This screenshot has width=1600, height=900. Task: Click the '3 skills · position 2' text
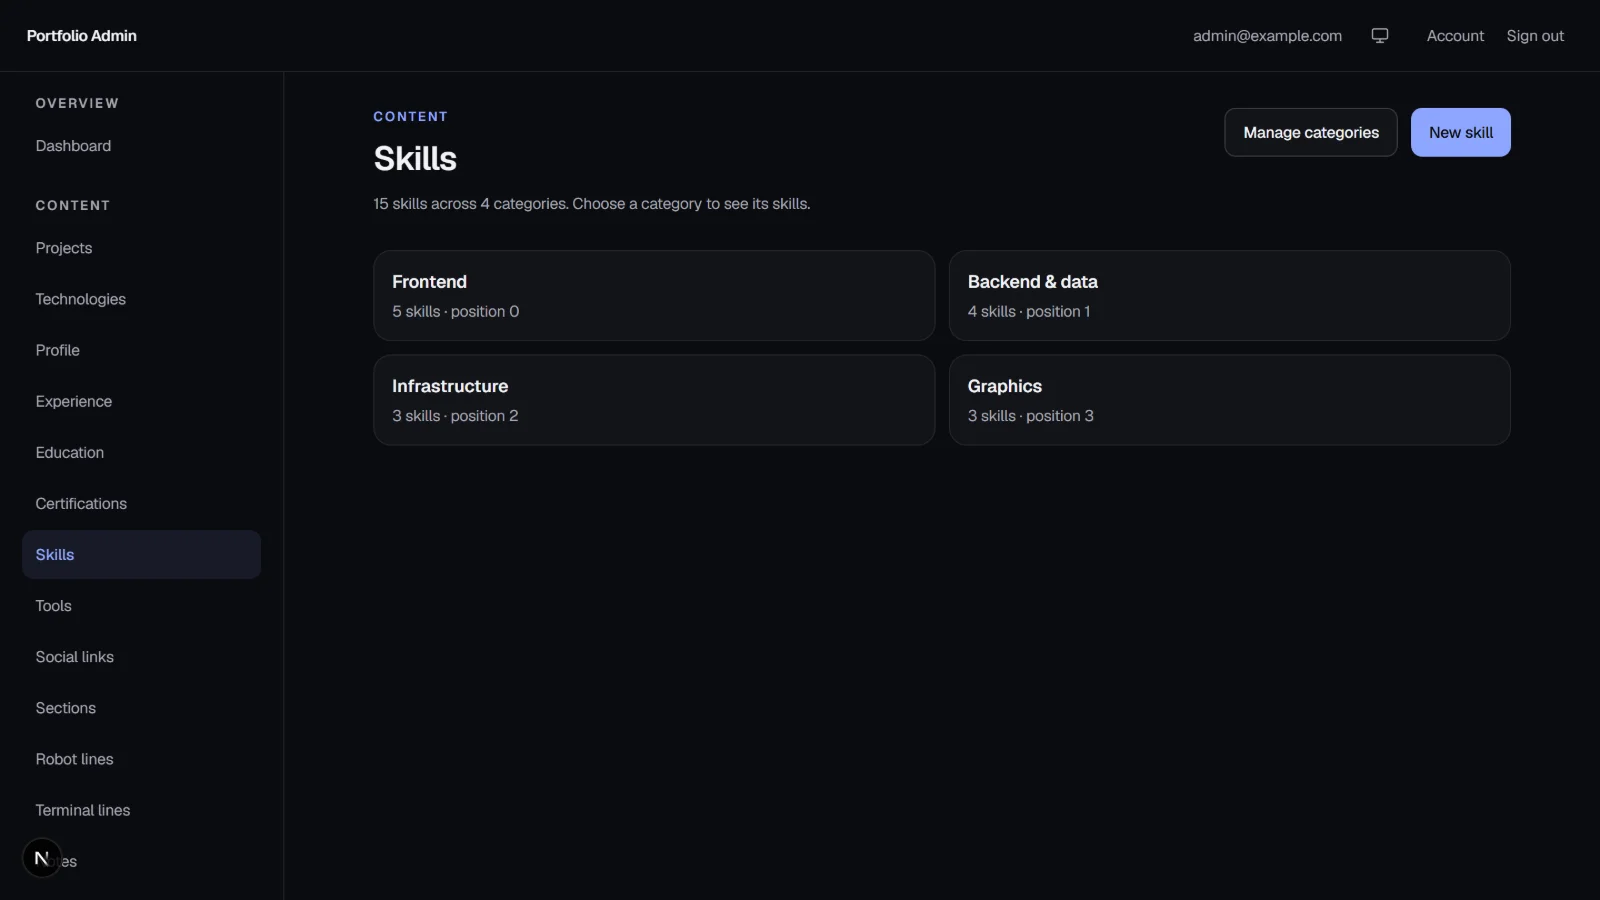[455, 415]
